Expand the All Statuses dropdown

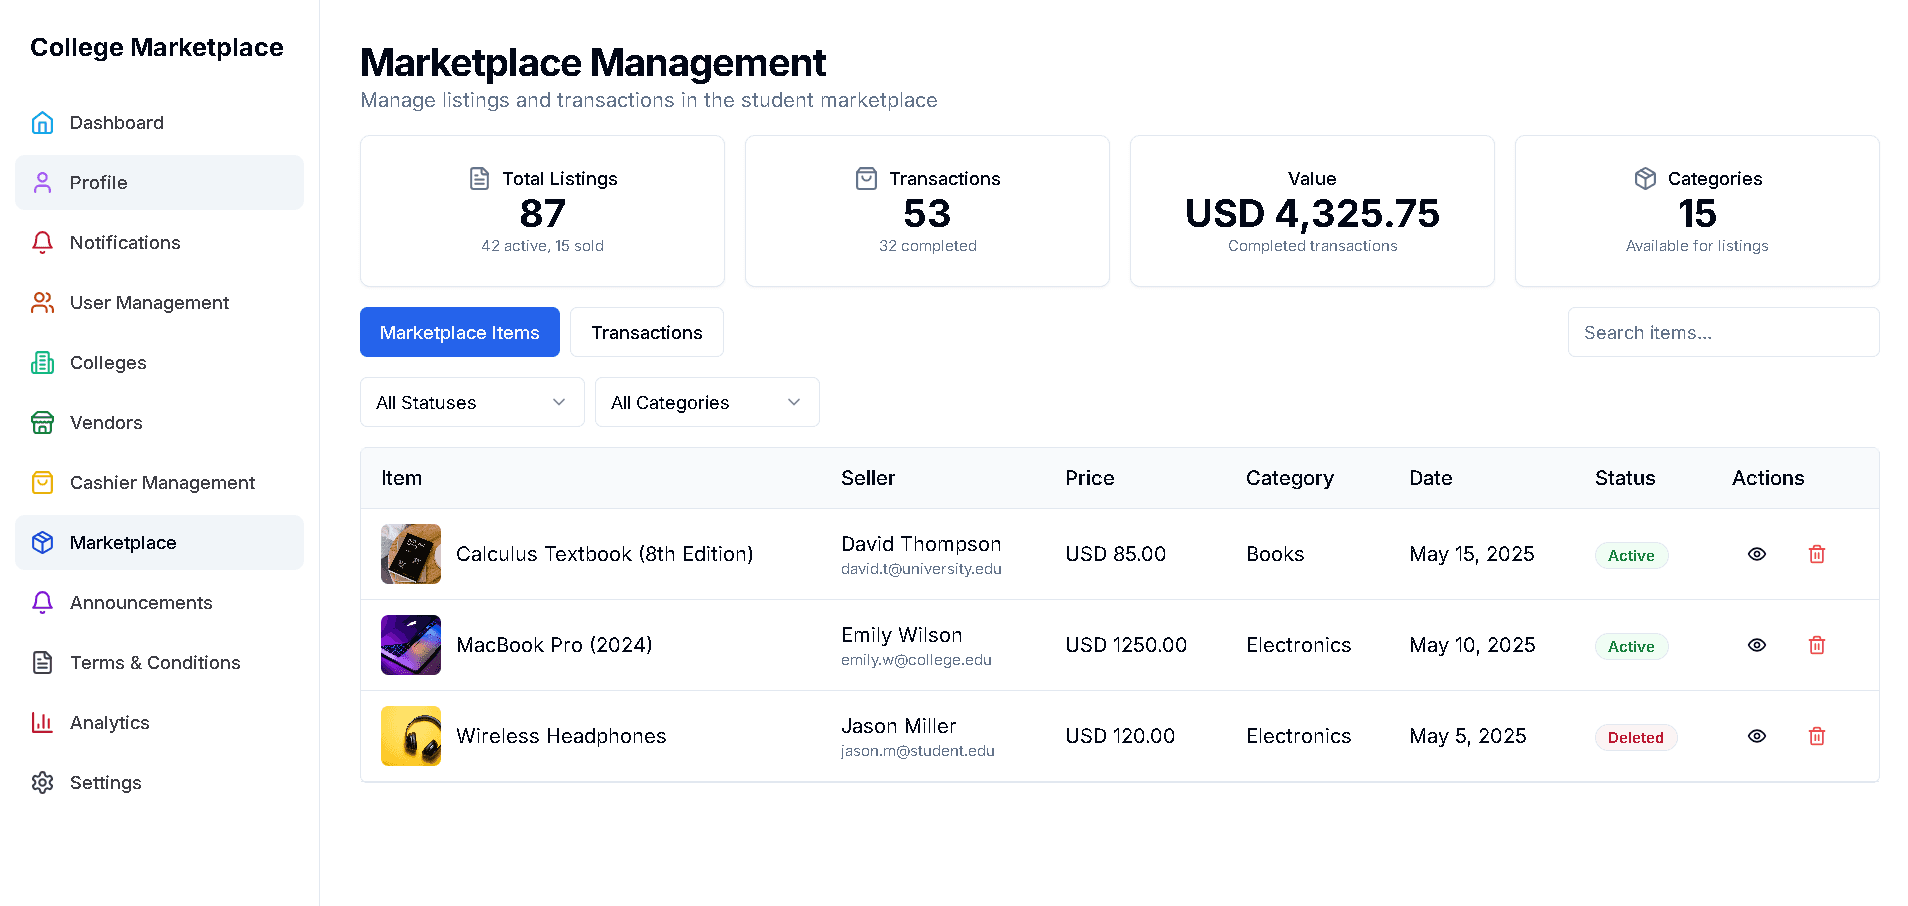pos(472,402)
